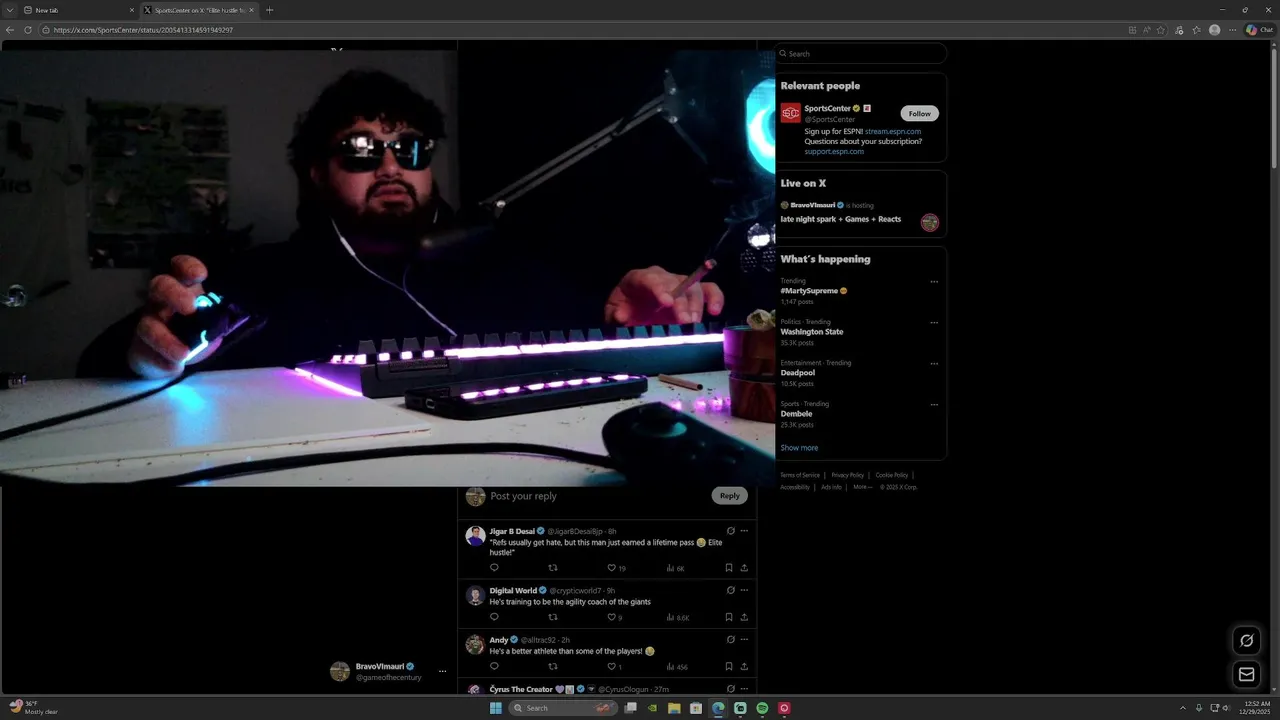Viewport: 1280px width, 720px height.
Task: Open the Terms of Service link
Action: (800, 475)
